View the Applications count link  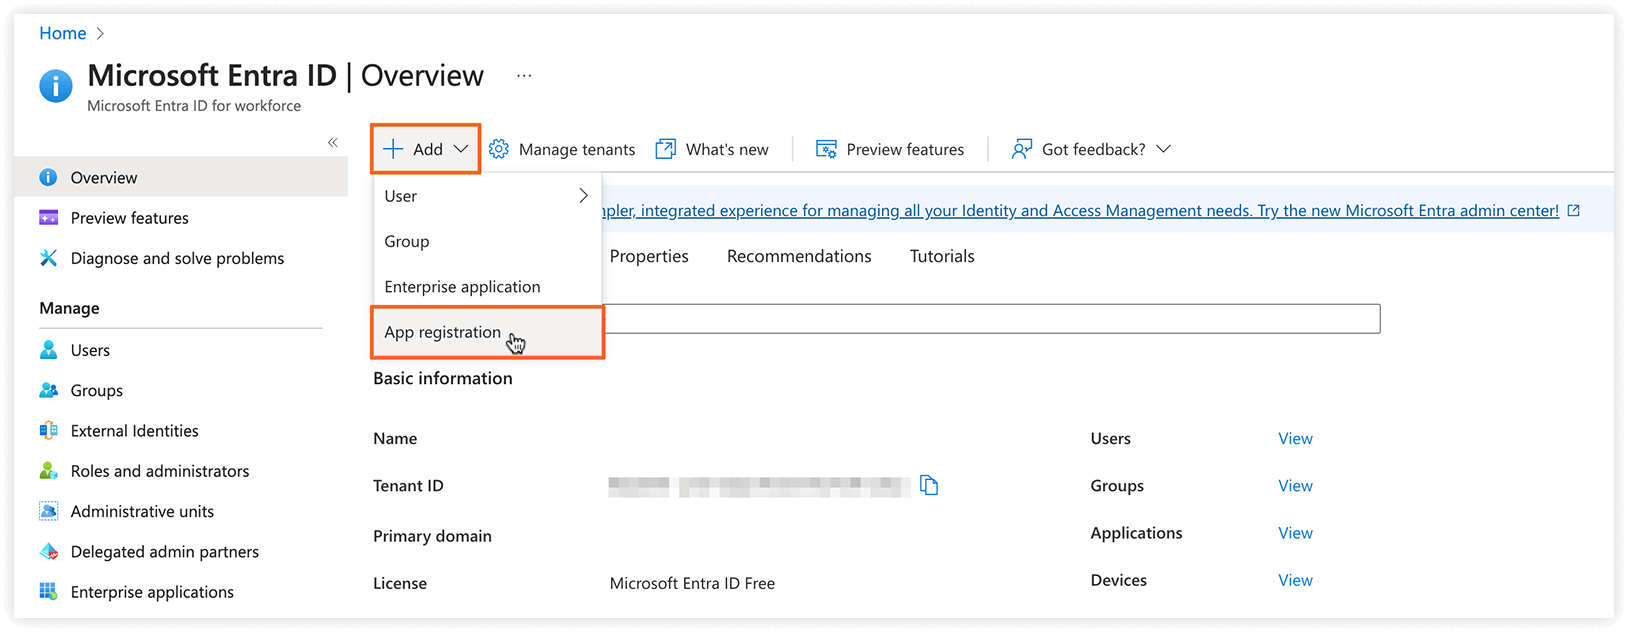(x=1295, y=533)
